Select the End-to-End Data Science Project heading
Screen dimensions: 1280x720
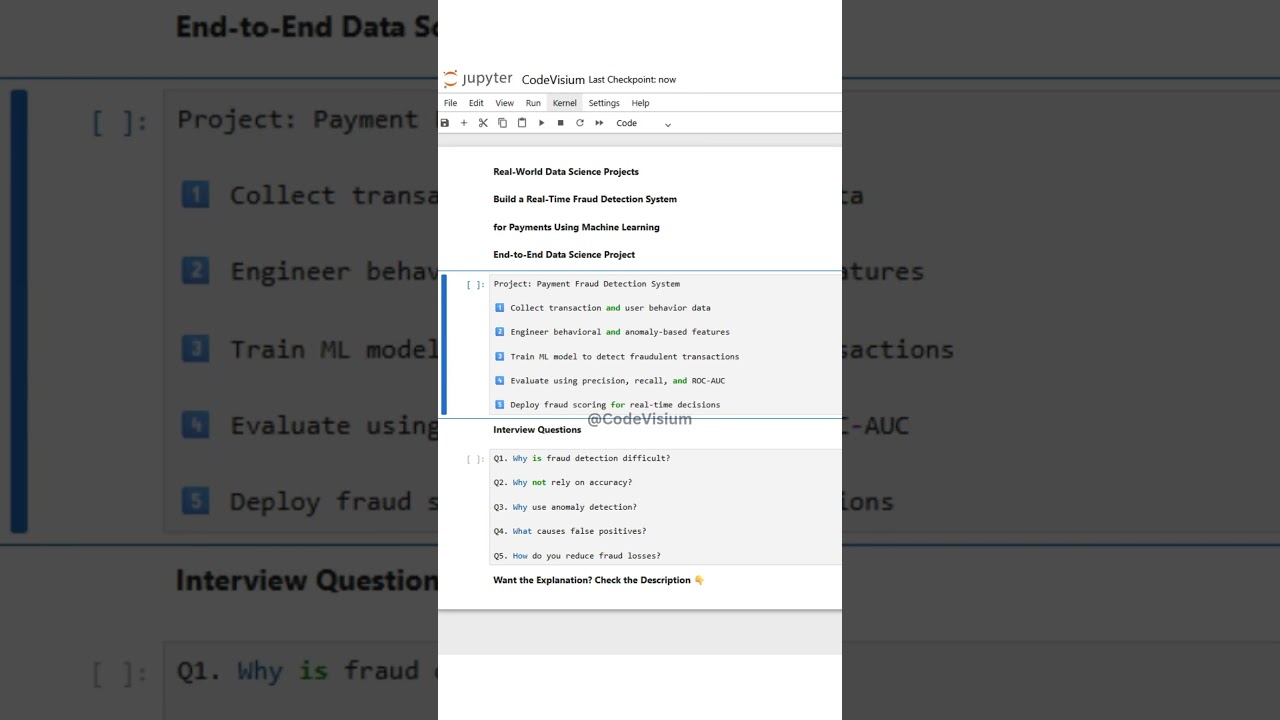(x=564, y=255)
